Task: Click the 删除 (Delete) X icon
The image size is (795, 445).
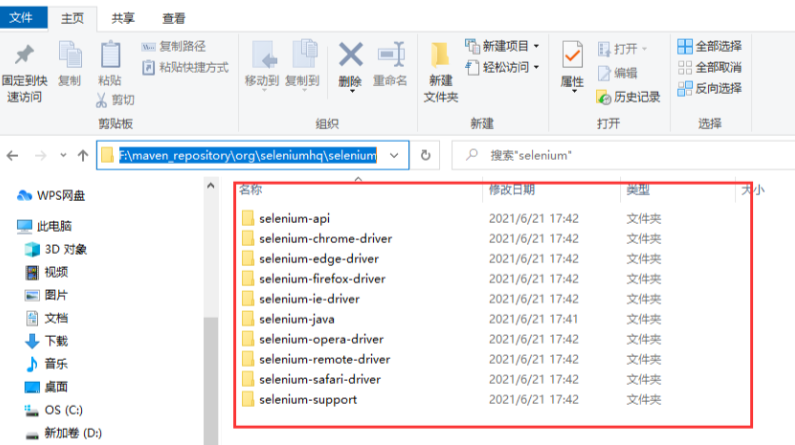Action: pyautogui.click(x=350, y=55)
